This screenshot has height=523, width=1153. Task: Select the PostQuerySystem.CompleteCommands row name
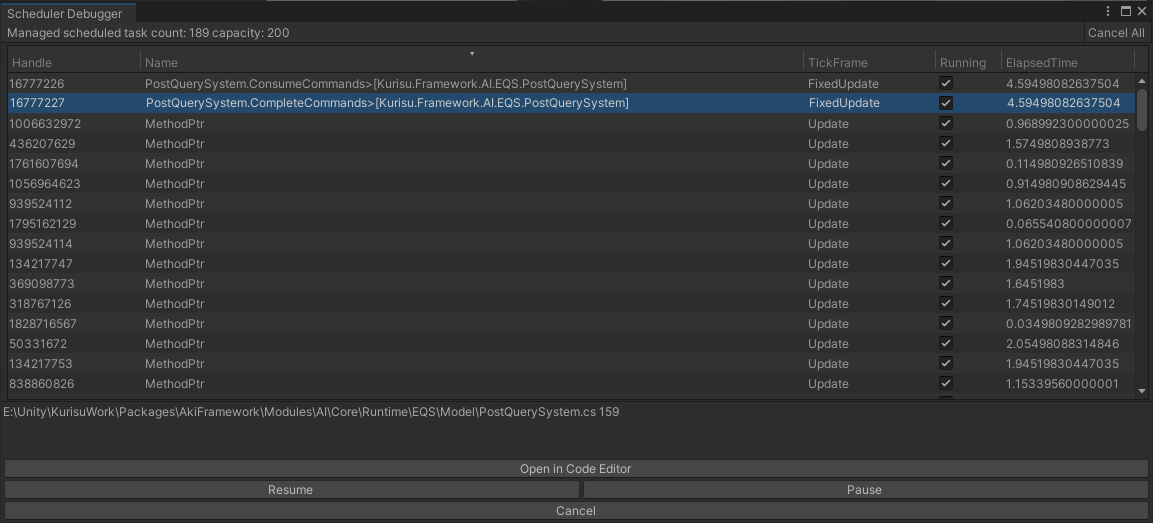click(x=387, y=103)
